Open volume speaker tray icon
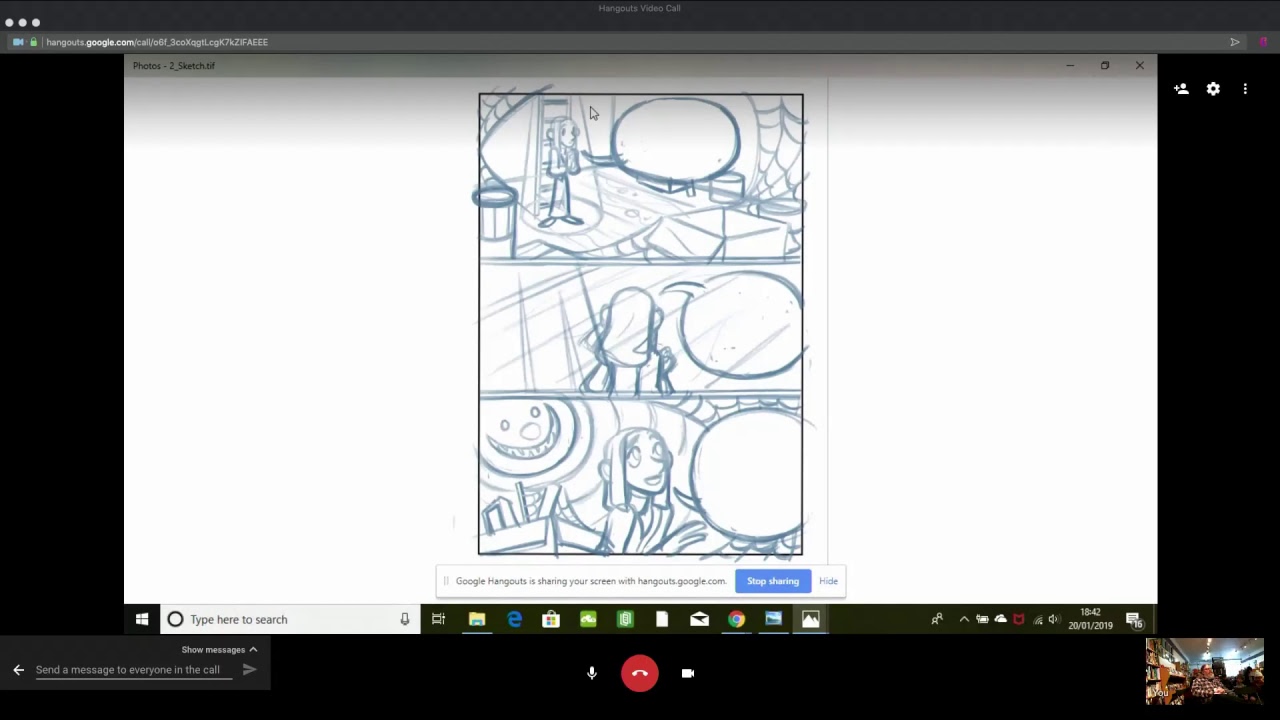The width and height of the screenshot is (1280, 720). (1053, 619)
